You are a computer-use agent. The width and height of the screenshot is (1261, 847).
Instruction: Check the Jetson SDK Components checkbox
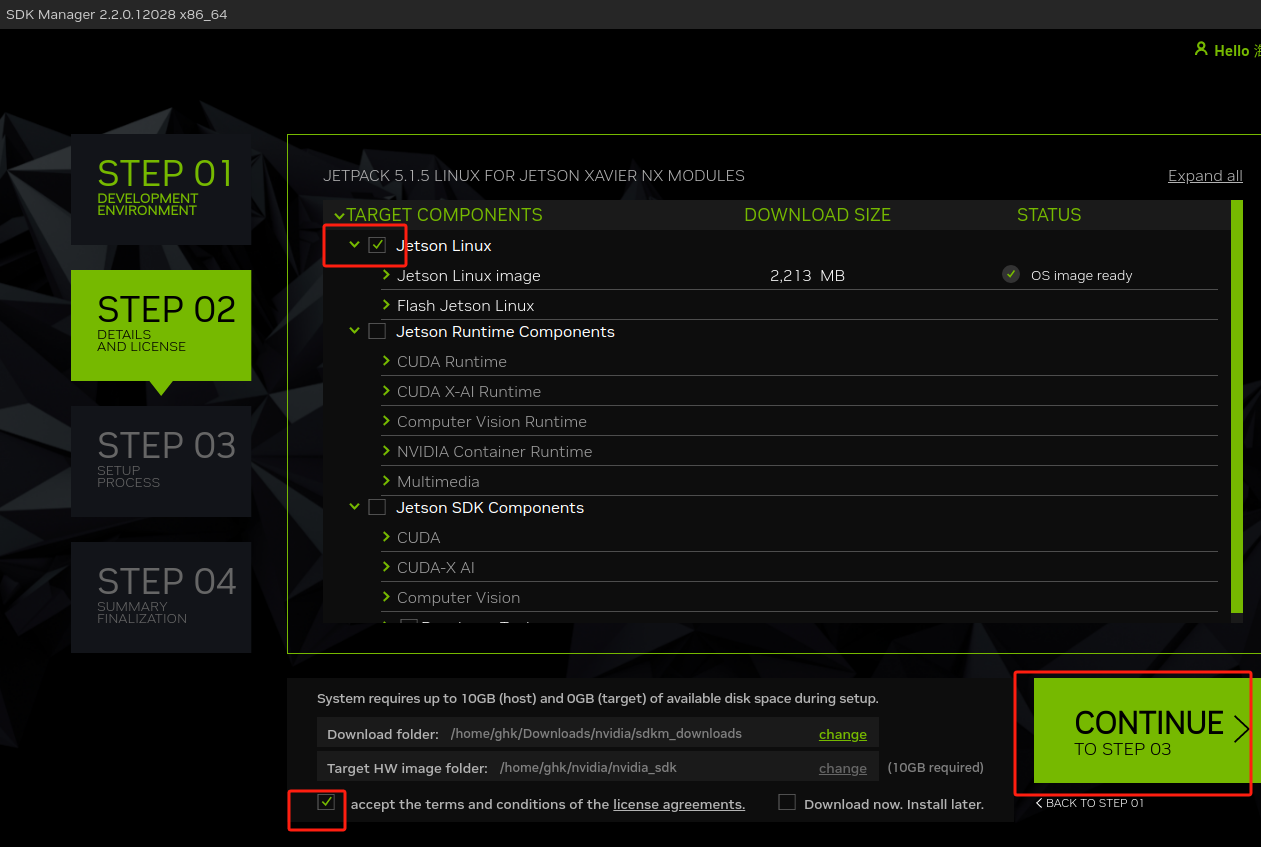coord(377,507)
